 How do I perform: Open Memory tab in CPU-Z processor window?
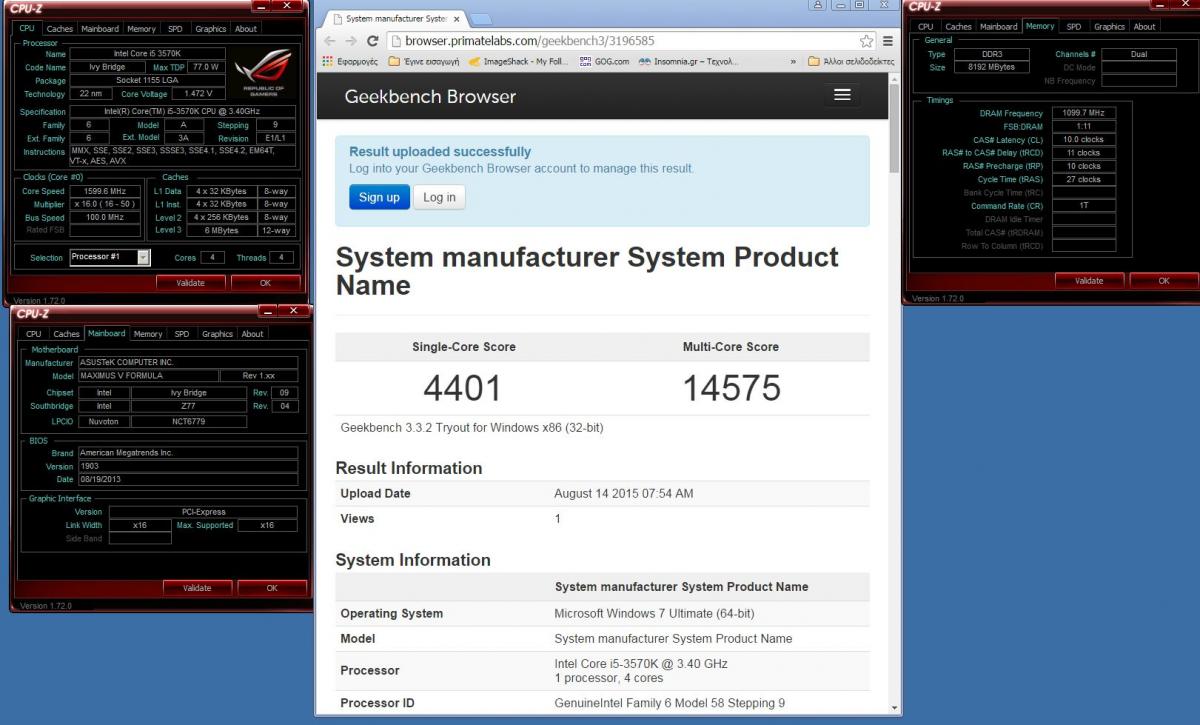coord(141,29)
